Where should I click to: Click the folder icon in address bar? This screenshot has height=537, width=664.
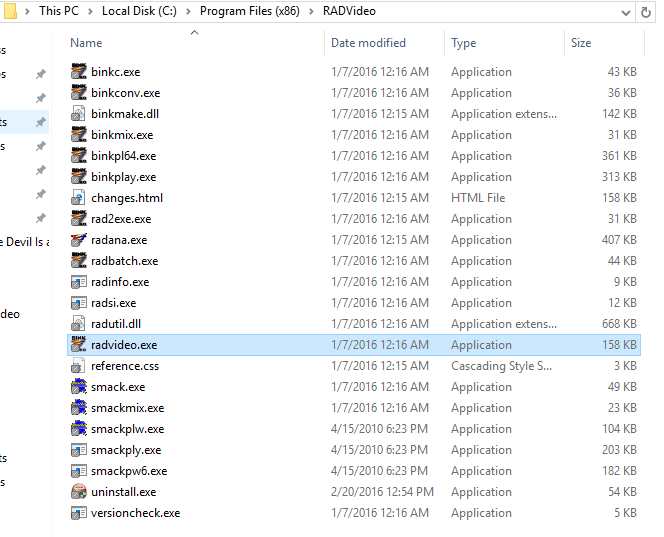pos(9,11)
